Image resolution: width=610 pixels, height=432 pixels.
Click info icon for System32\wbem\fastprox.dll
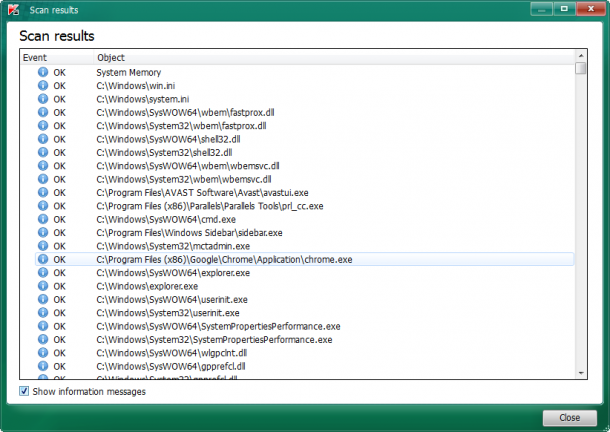[43, 125]
